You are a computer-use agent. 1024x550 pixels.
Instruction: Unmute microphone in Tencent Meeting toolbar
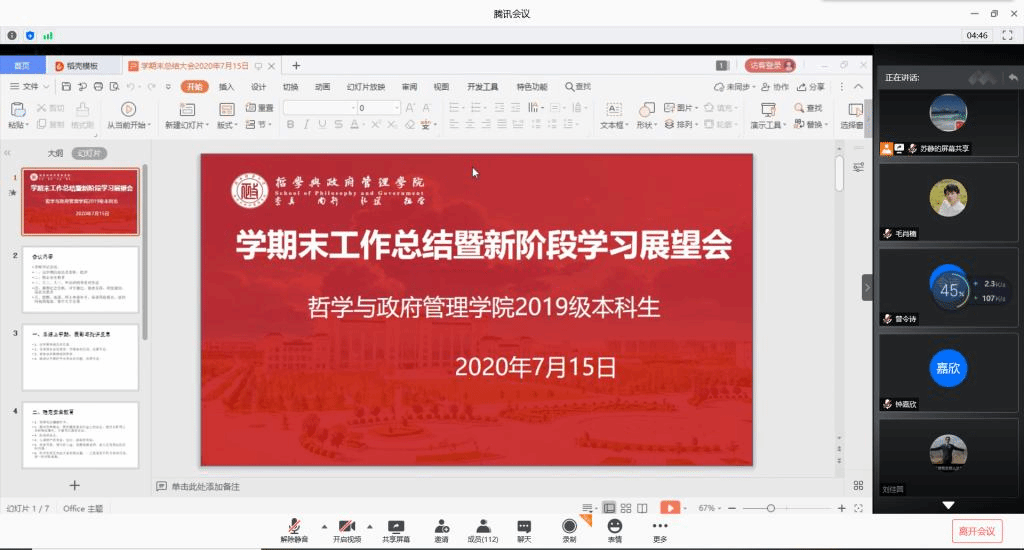tap(294, 530)
